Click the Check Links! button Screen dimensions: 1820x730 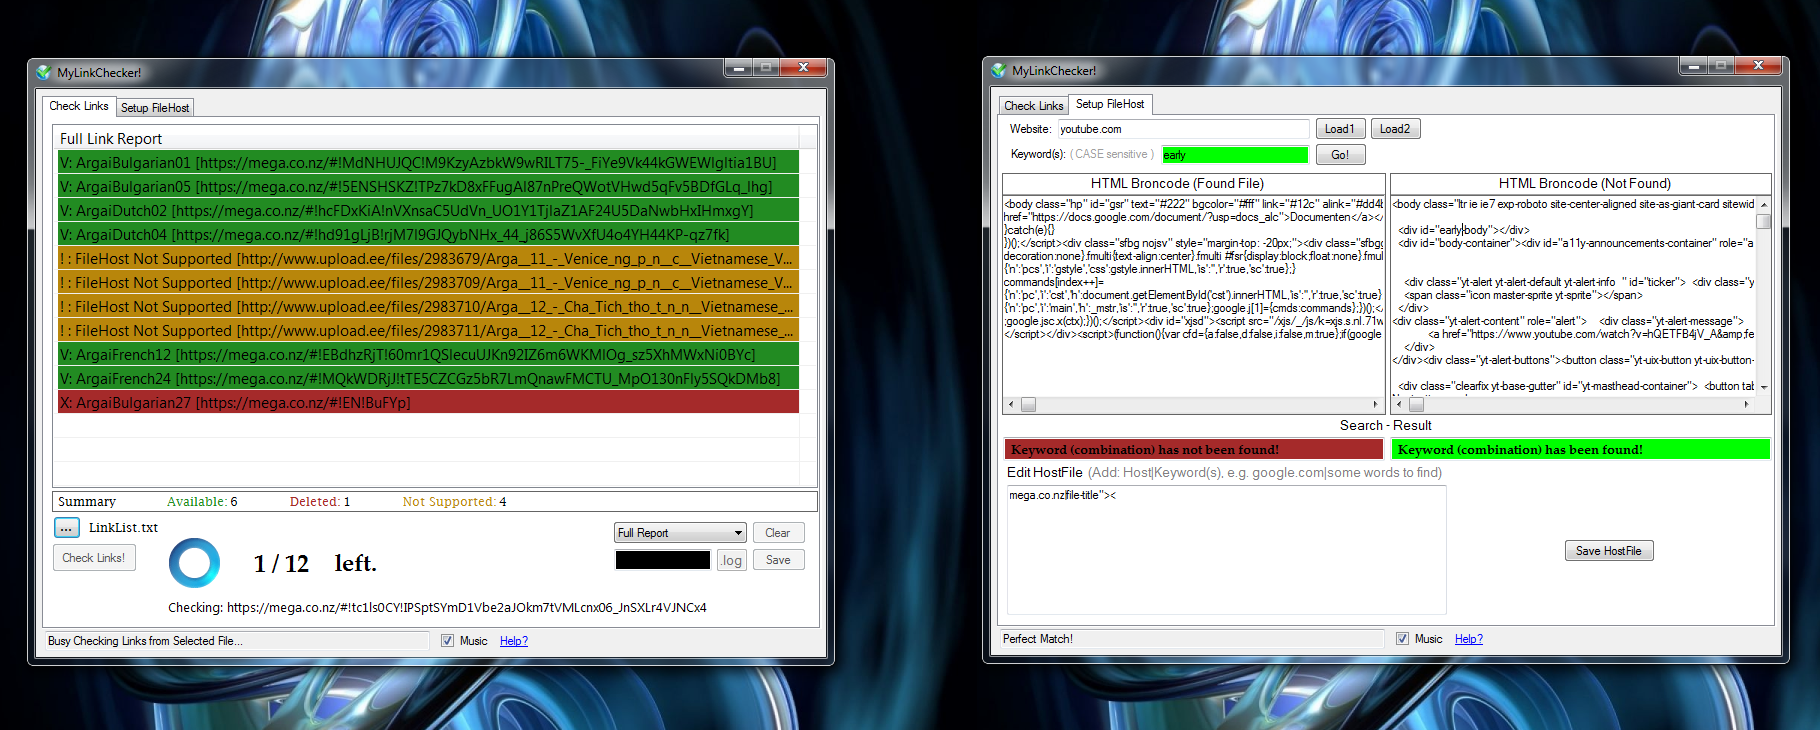pyautogui.click(x=94, y=558)
